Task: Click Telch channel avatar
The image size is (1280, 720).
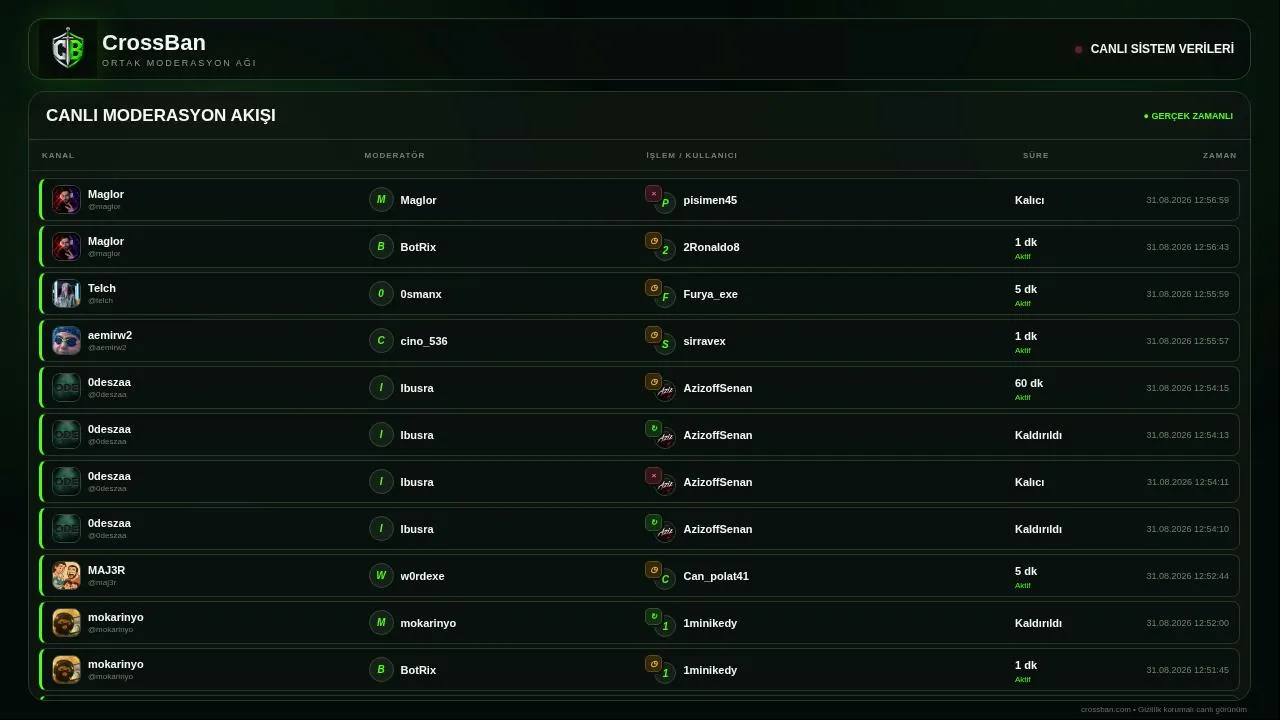Action: click(x=66, y=294)
